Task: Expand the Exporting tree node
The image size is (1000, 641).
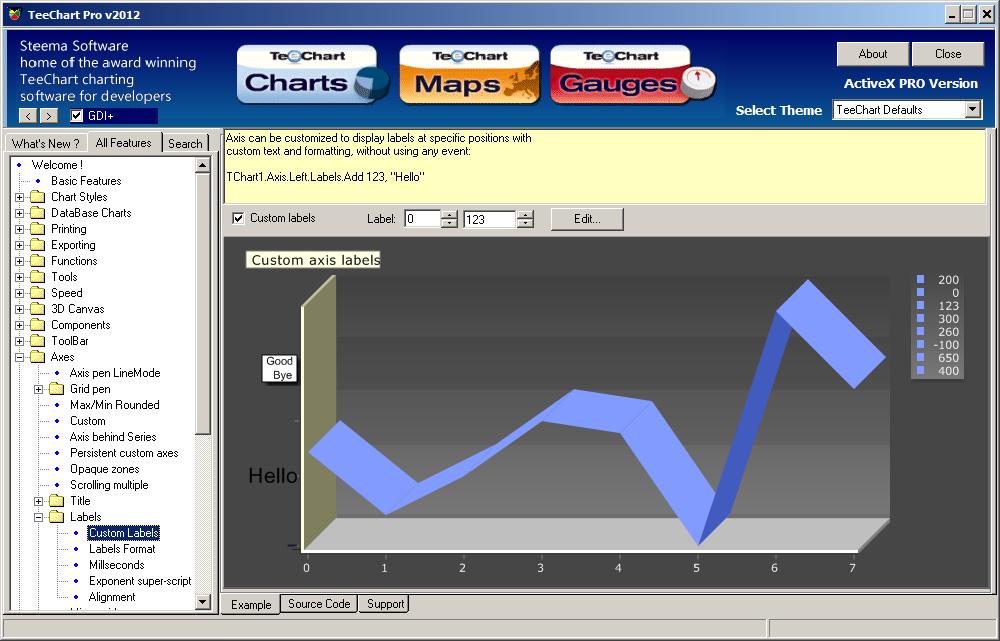Action: (19, 245)
